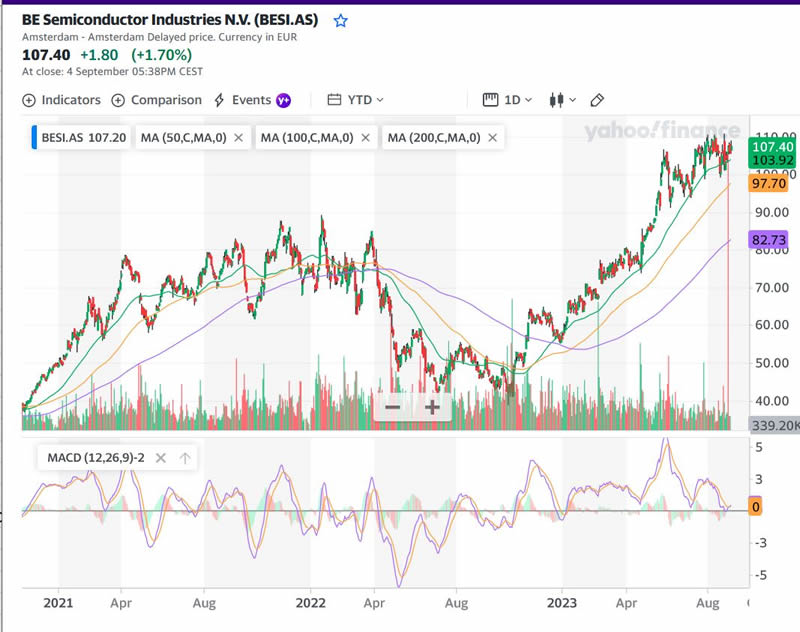The width and height of the screenshot is (800, 632).
Task: Select the BESI.AS series label
Action: pyautogui.click(x=83, y=138)
